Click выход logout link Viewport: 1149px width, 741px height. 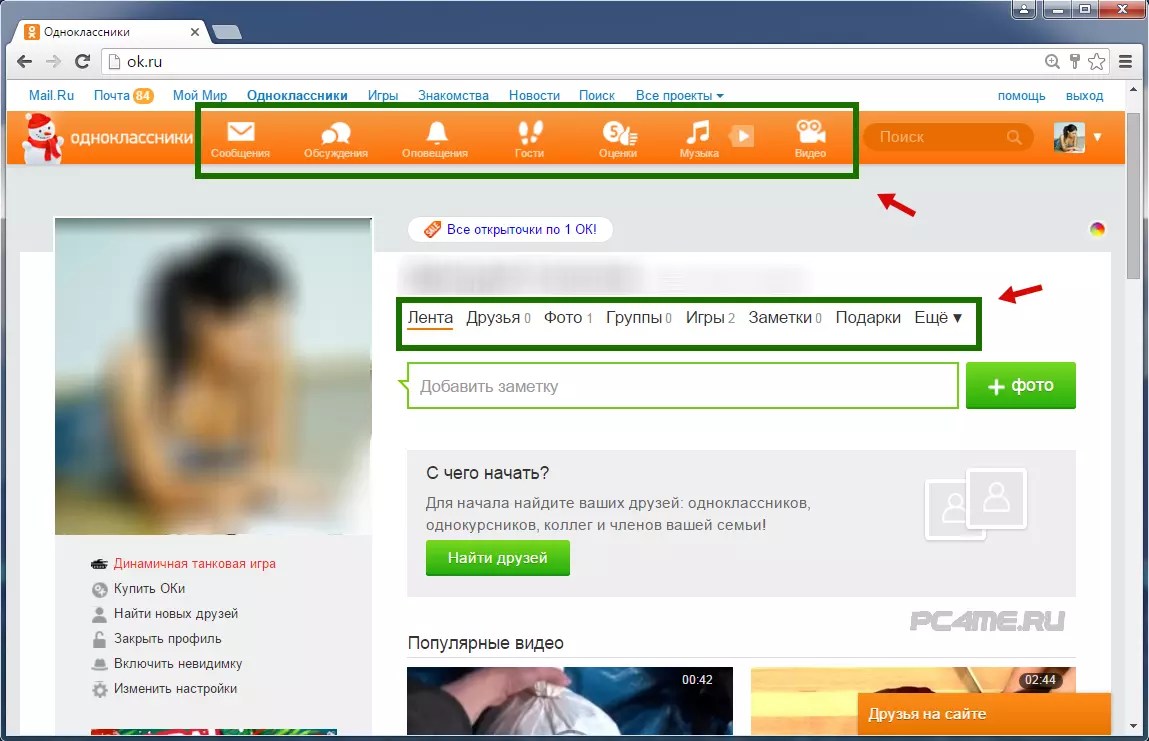click(1085, 96)
